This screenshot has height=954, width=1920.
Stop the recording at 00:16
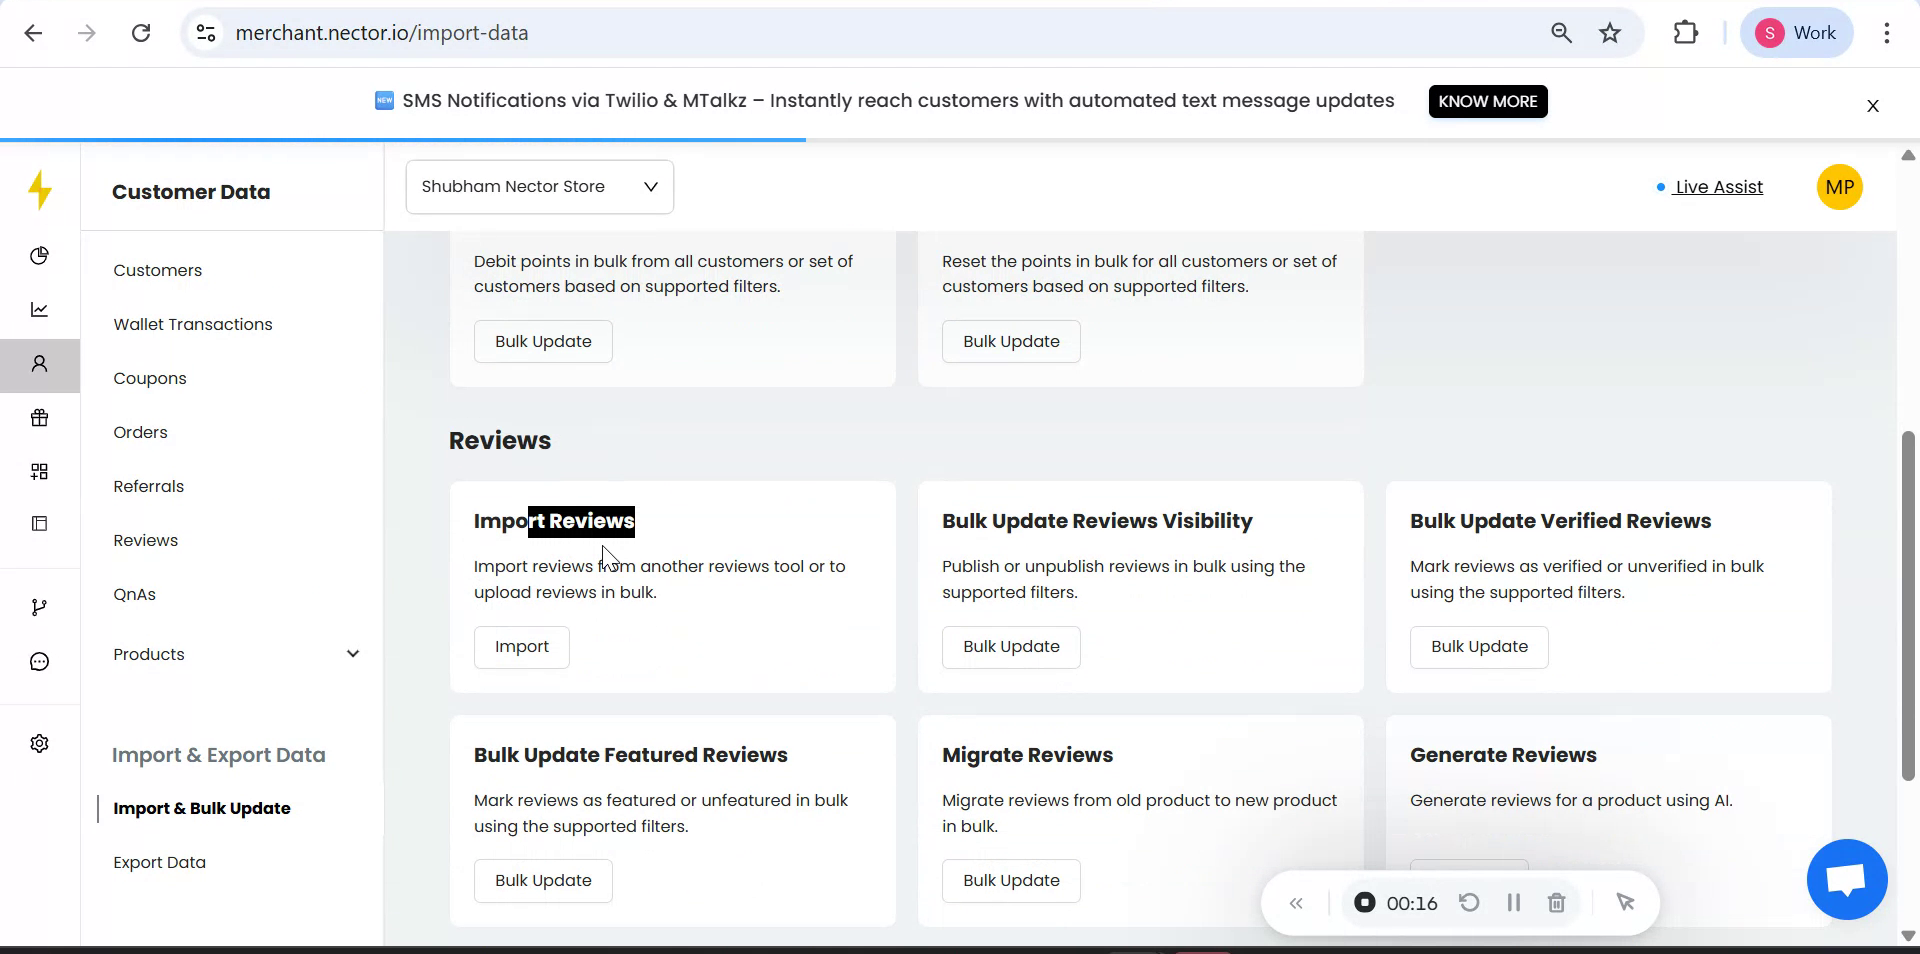coord(1364,903)
